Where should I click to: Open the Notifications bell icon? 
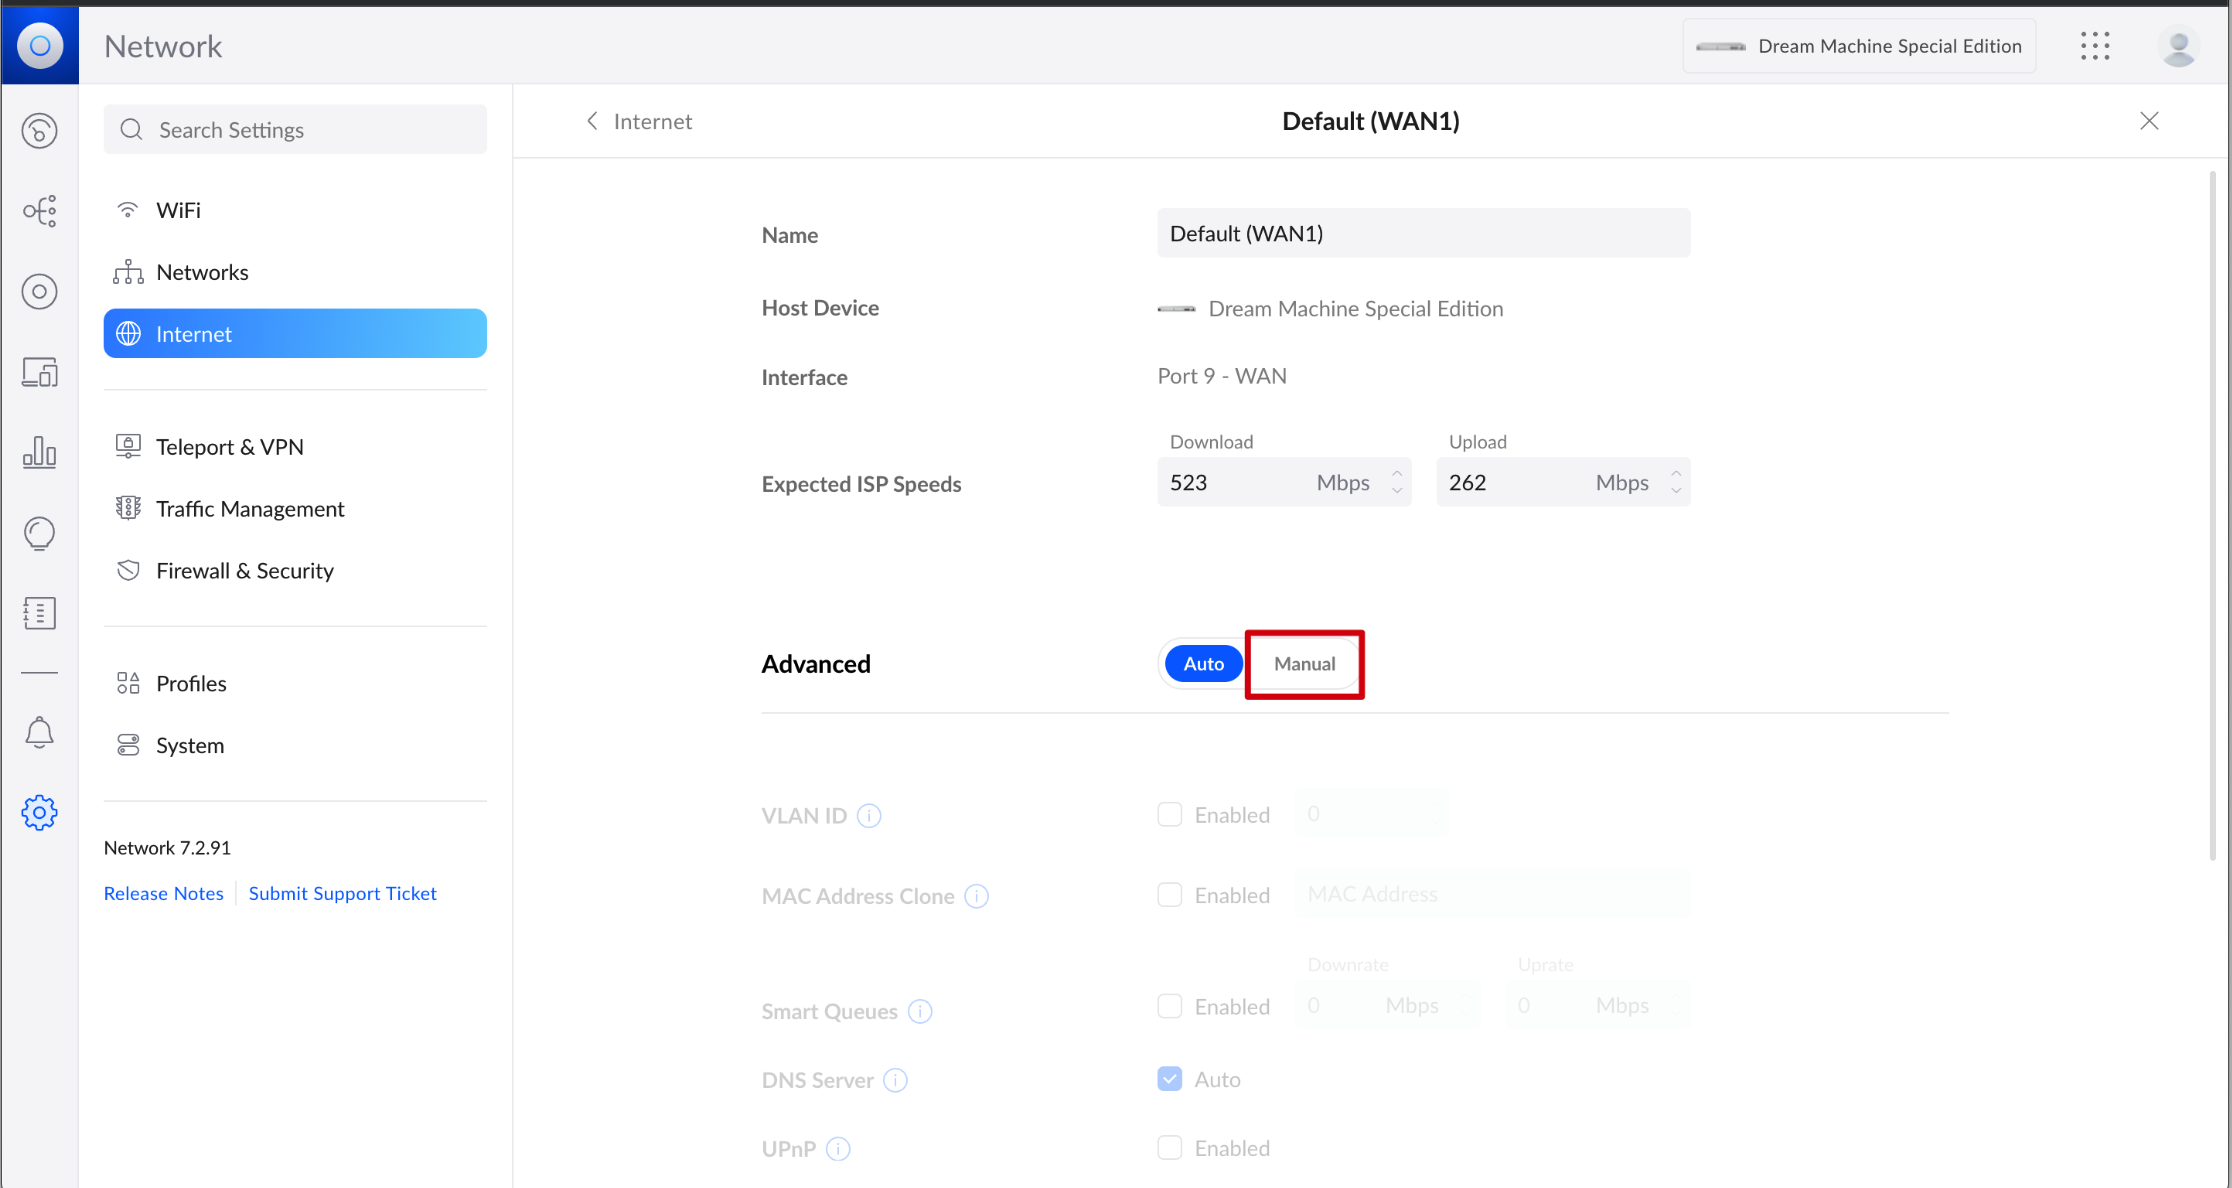[39, 733]
